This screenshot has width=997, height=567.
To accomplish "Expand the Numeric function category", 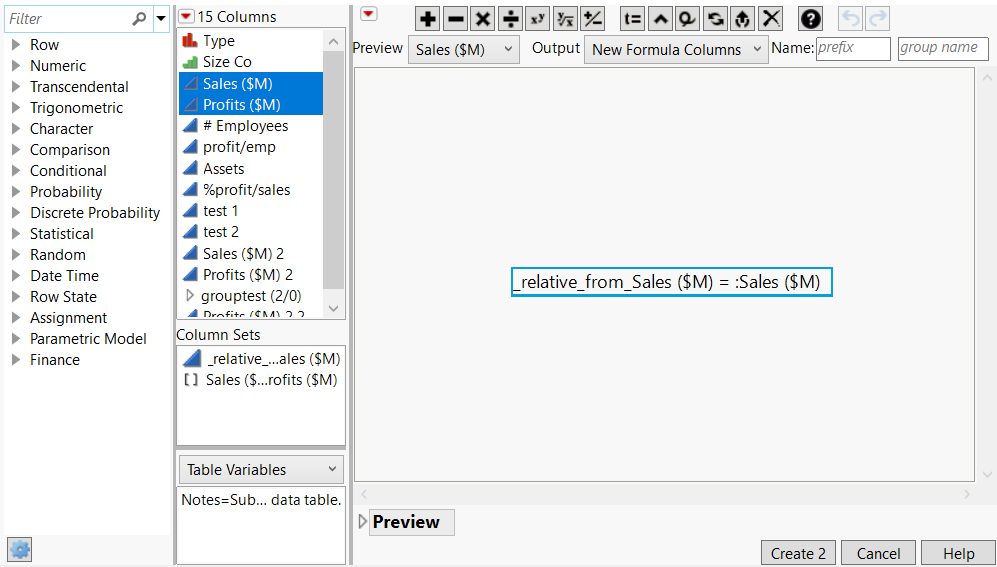I will (17, 65).
